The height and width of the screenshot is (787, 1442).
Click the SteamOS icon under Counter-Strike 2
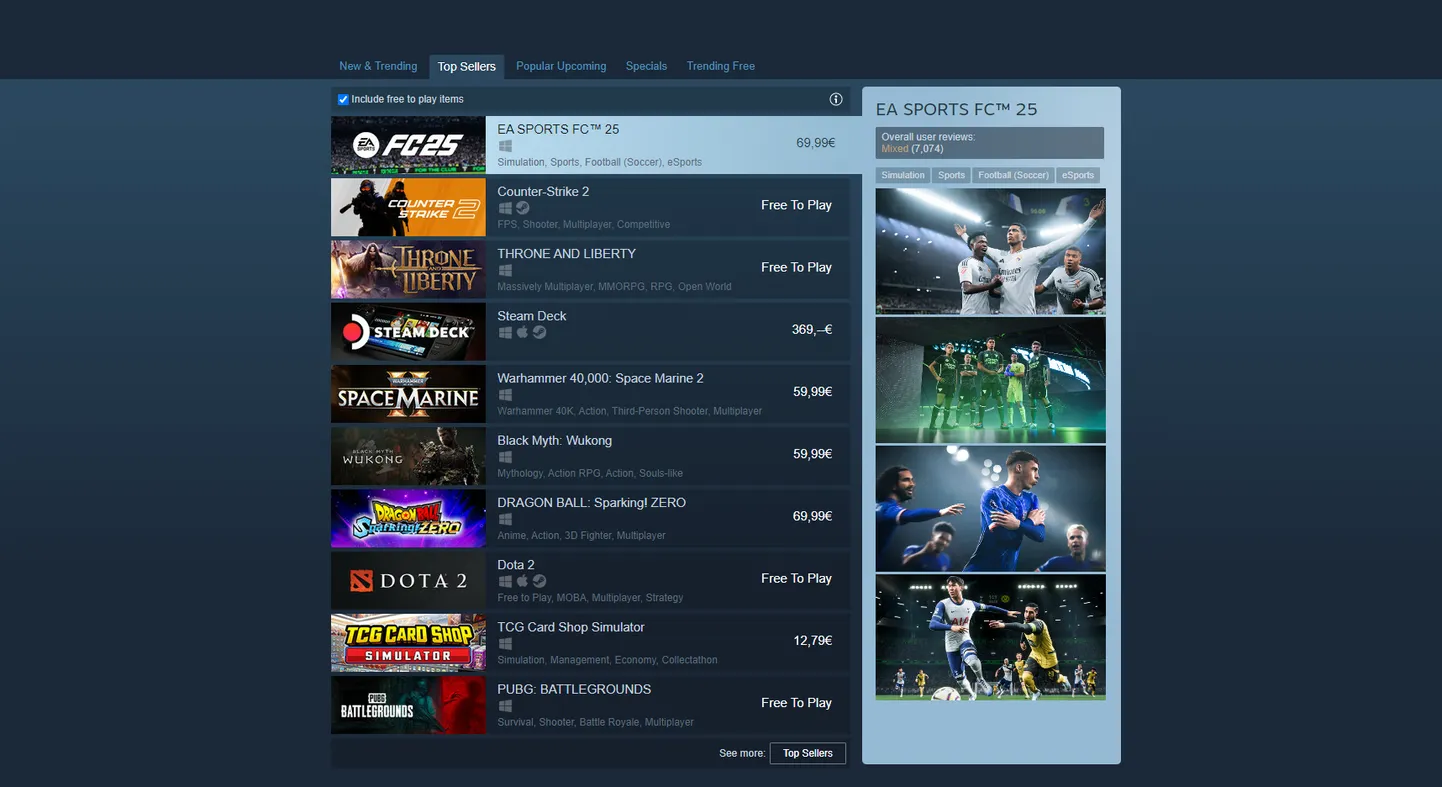pos(522,208)
